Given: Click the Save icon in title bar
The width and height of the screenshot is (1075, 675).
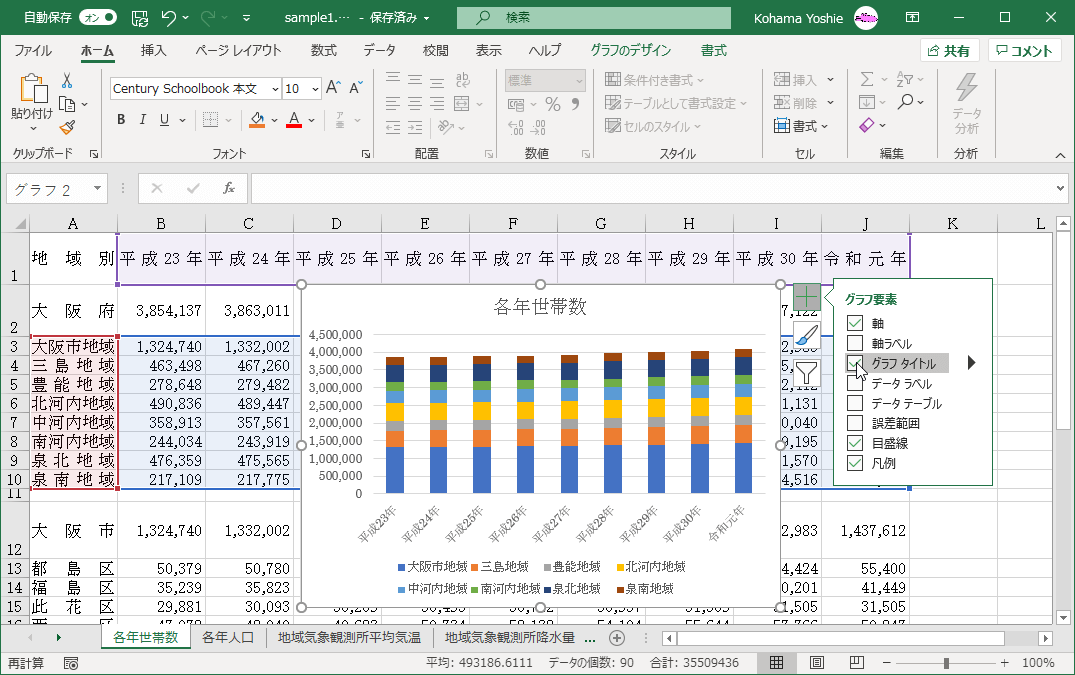Looking at the screenshot, I should 140,18.
